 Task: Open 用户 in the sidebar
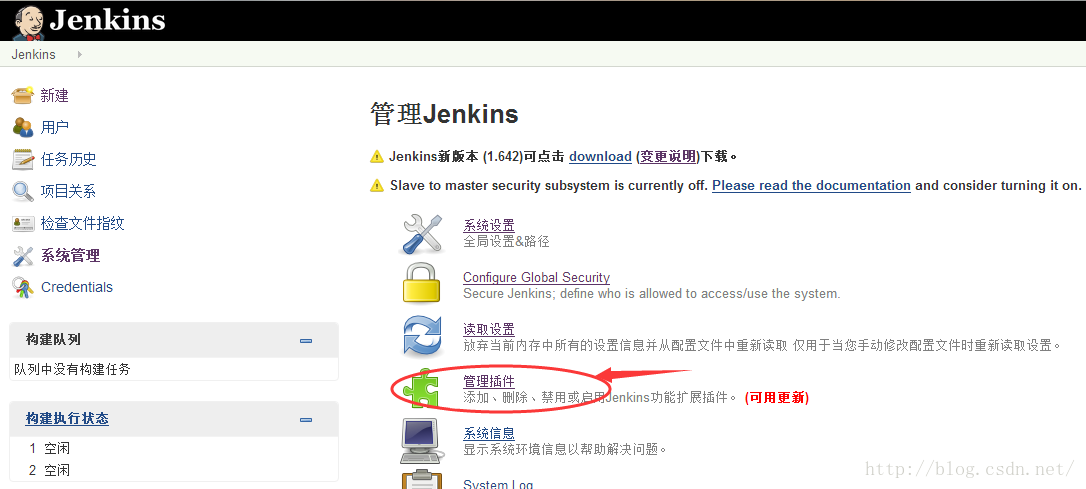55,127
